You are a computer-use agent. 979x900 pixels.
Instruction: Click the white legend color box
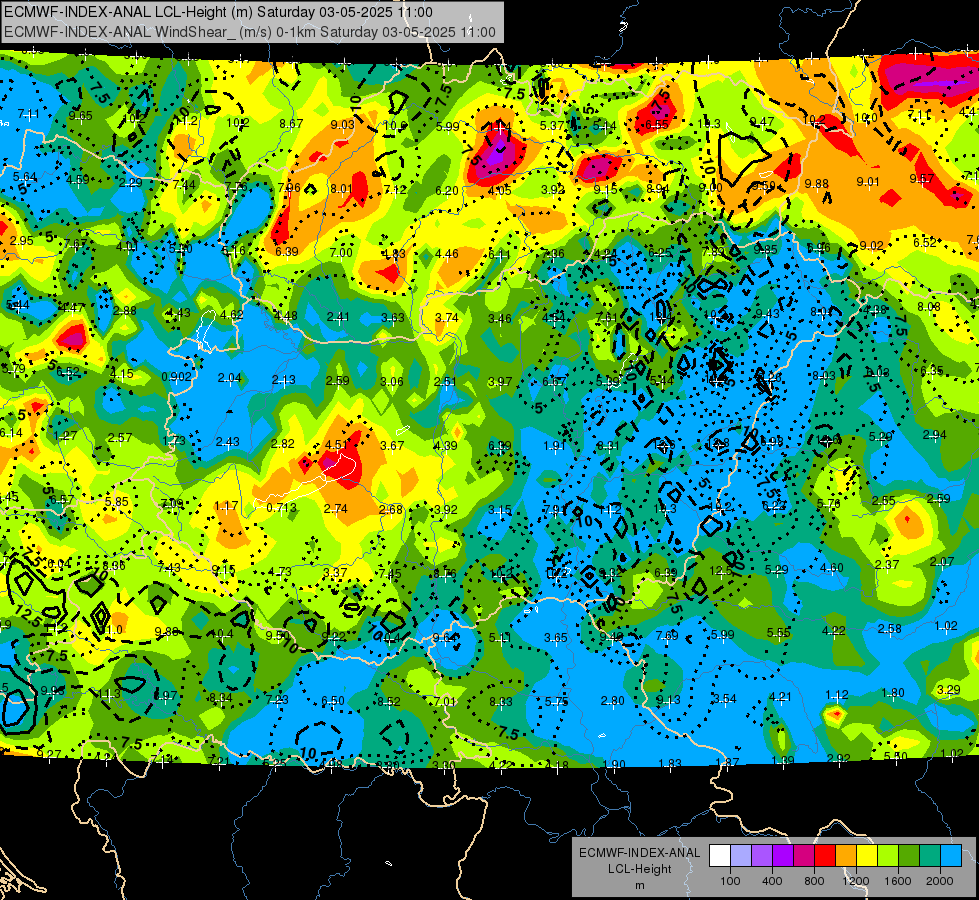[720, 856]
